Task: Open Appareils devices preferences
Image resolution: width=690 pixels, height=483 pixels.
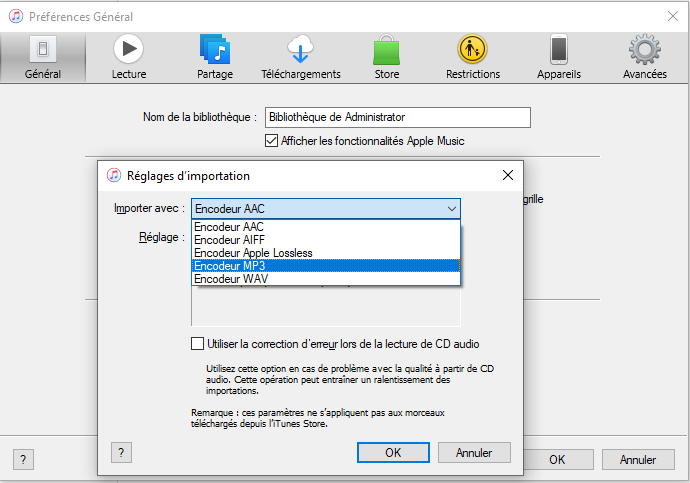Action: point(558,57)
